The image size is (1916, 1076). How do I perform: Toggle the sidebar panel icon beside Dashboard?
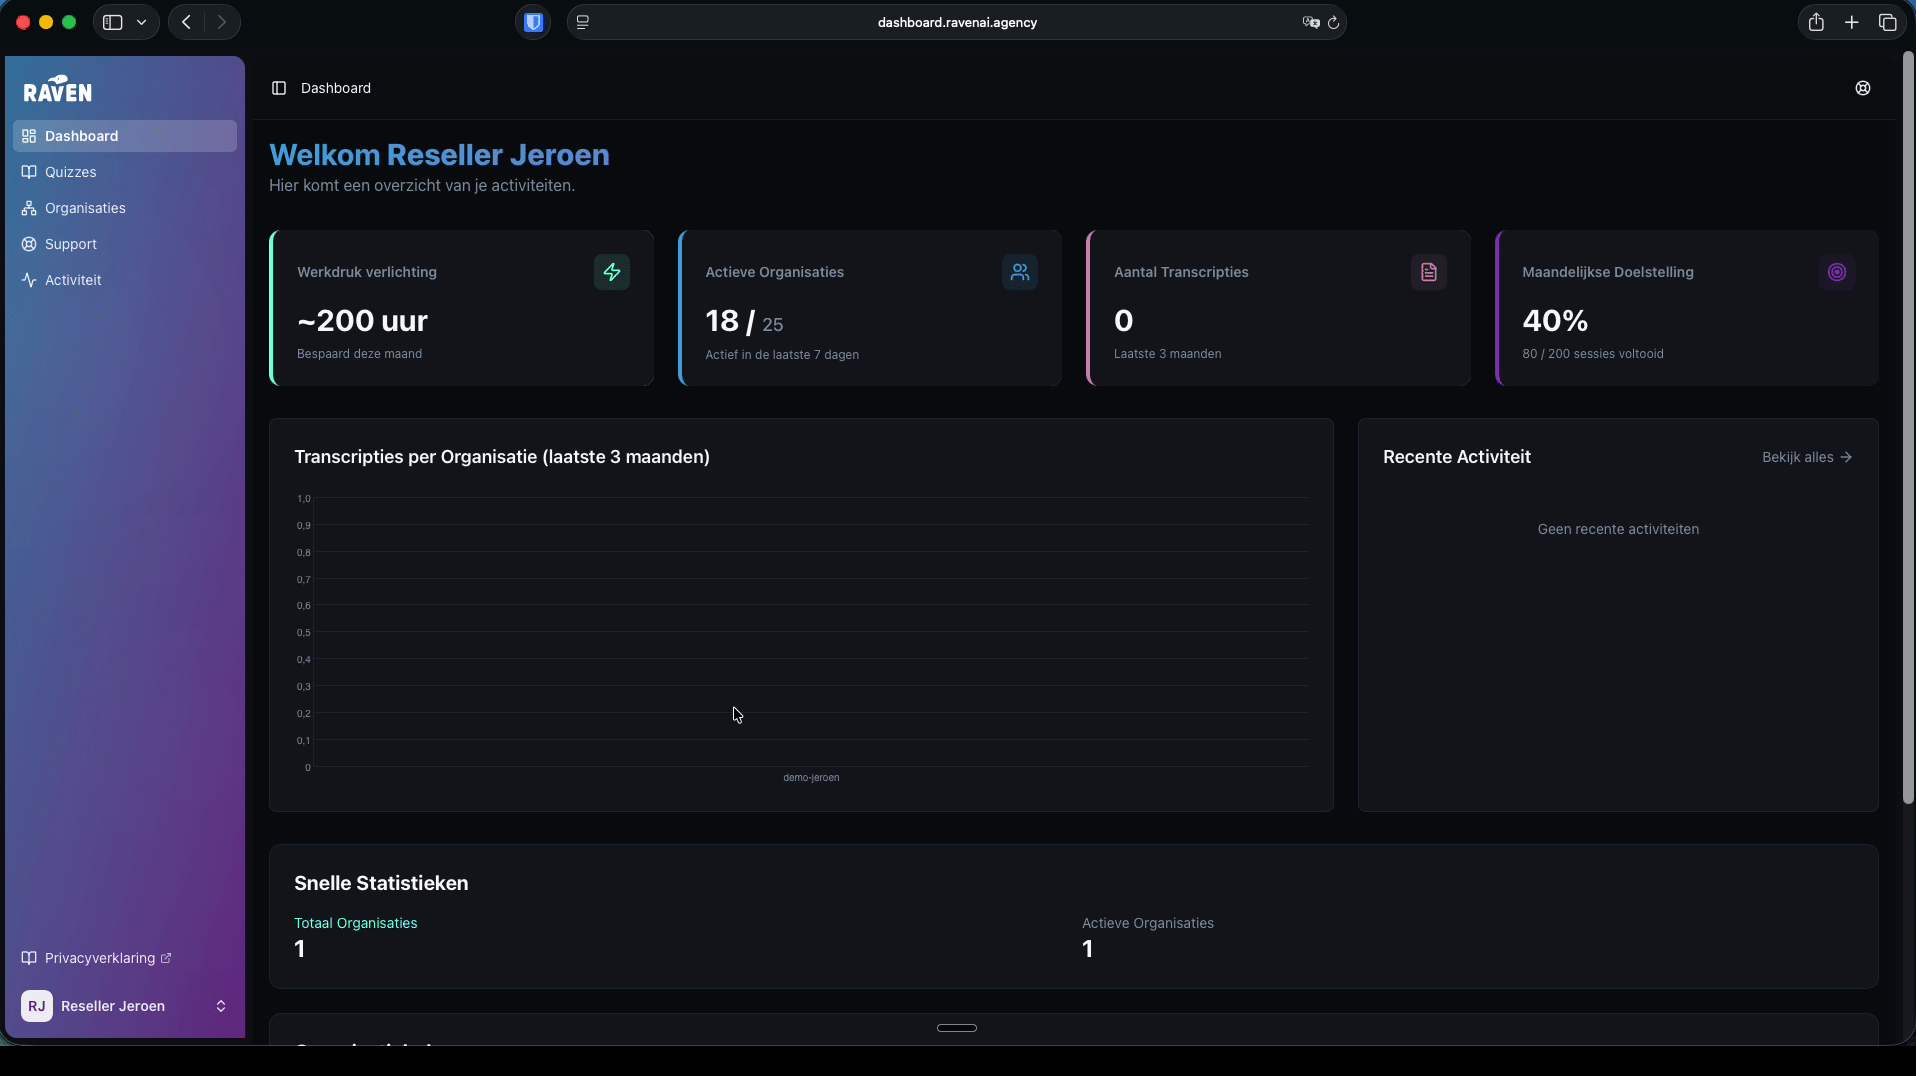click(279, 88)
